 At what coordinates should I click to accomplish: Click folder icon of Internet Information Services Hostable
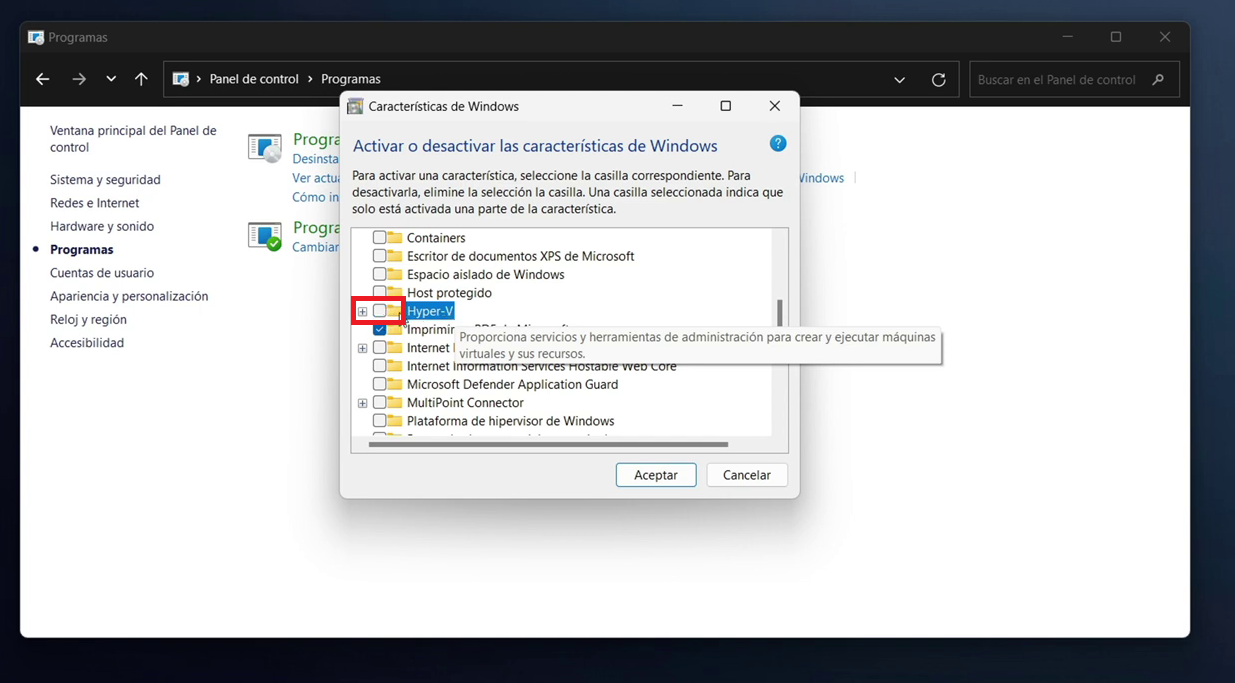[x=395, y=366]
